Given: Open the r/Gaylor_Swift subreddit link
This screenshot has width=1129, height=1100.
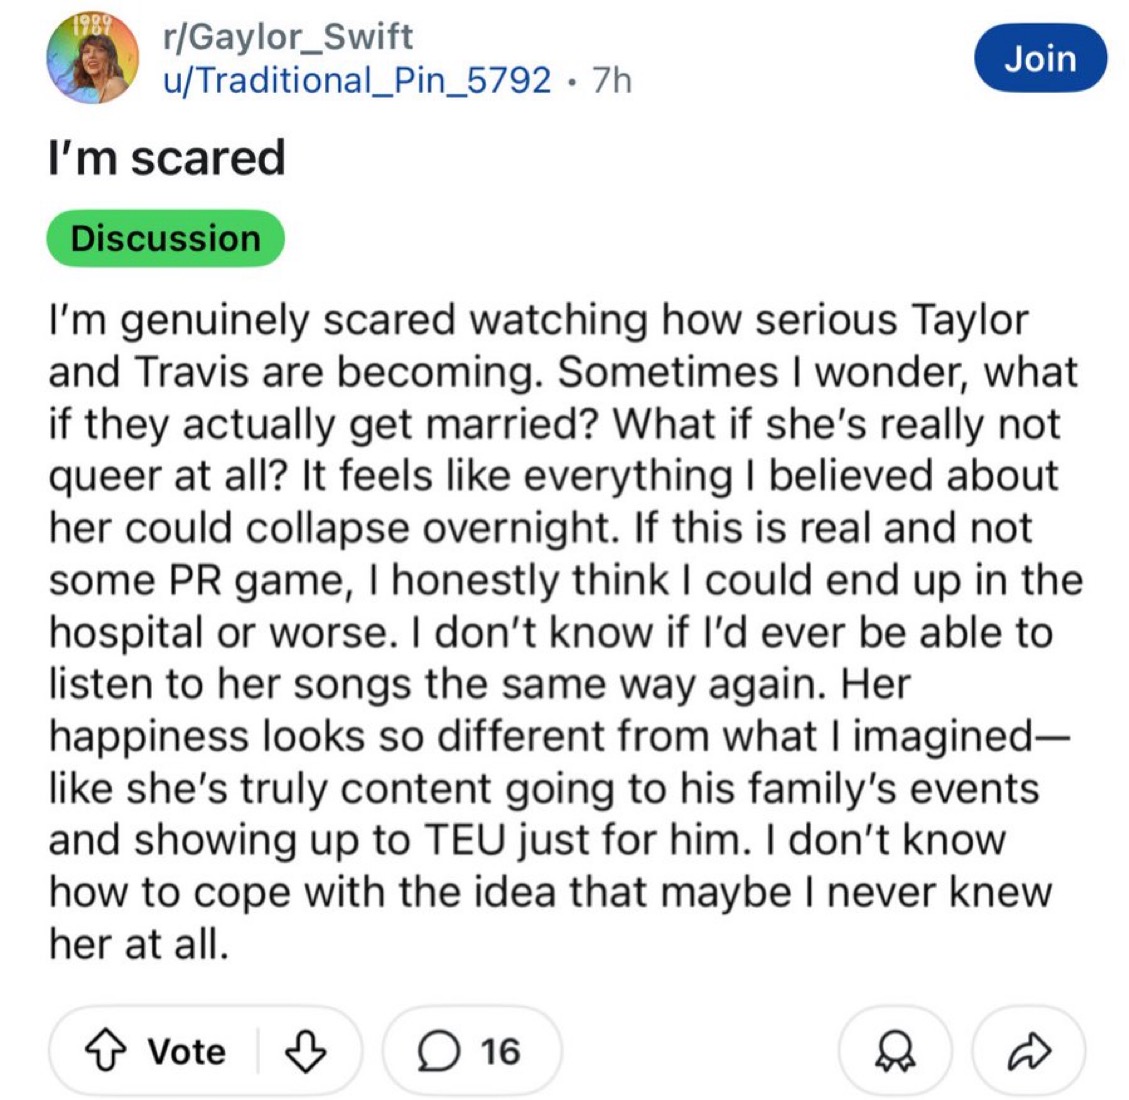Looking at the screenshot, I should 287,37.
